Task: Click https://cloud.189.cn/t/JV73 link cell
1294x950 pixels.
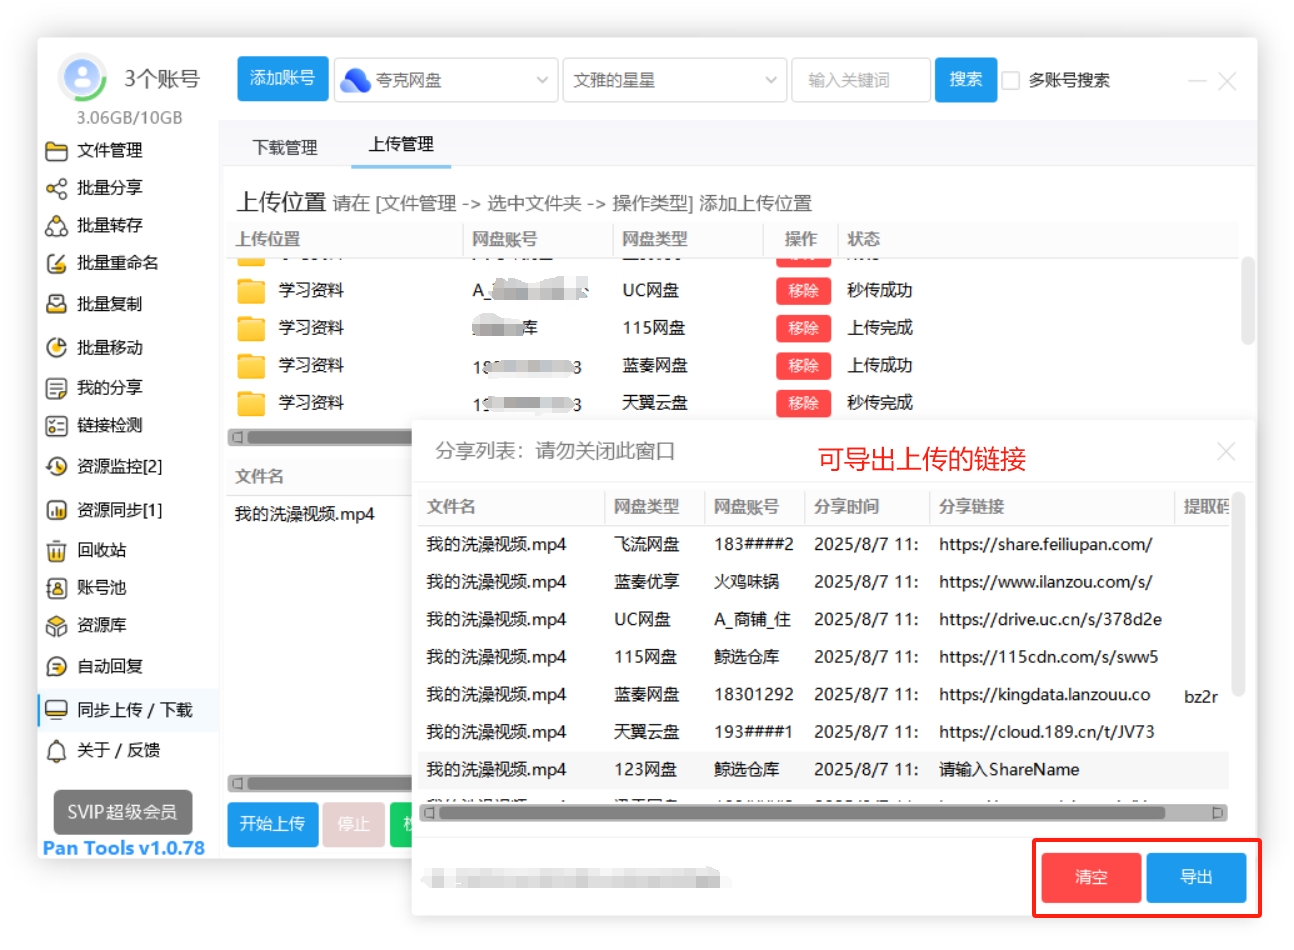Action: coord(1046,732)
